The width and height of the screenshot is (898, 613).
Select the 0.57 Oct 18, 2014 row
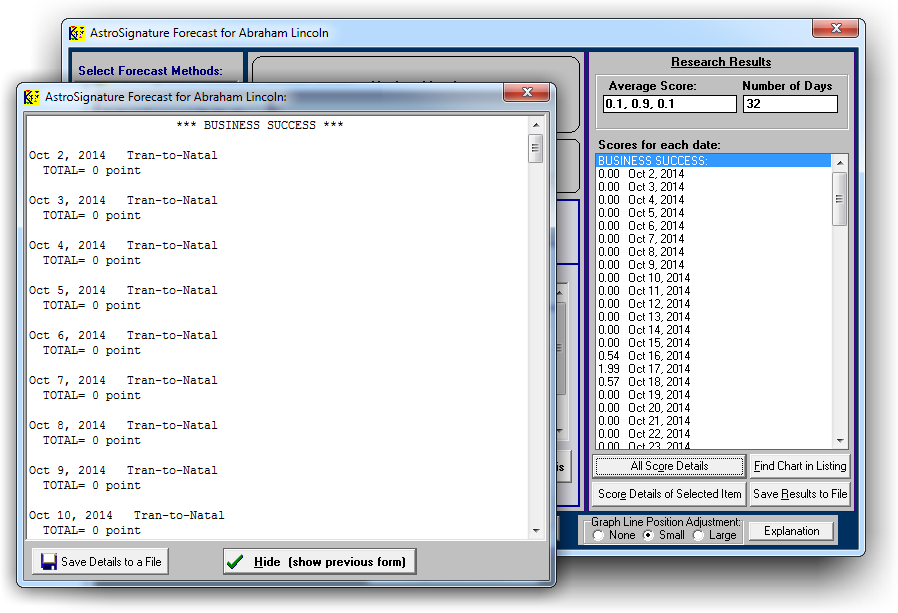pyautogui.click(x=714, y=382)
